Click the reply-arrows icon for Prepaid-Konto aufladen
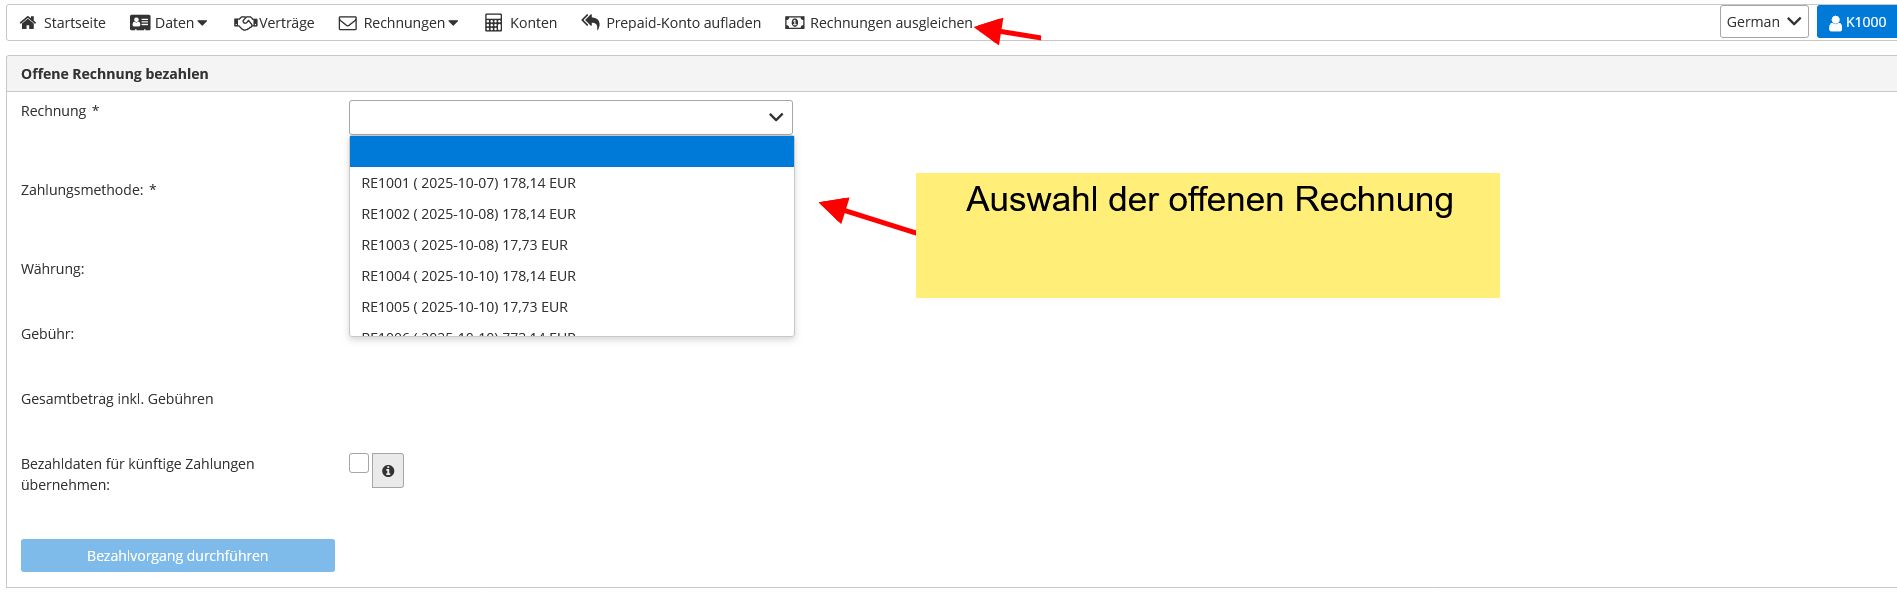The image size is (1897, 598). pyautogui.click(x=591, y=22)
